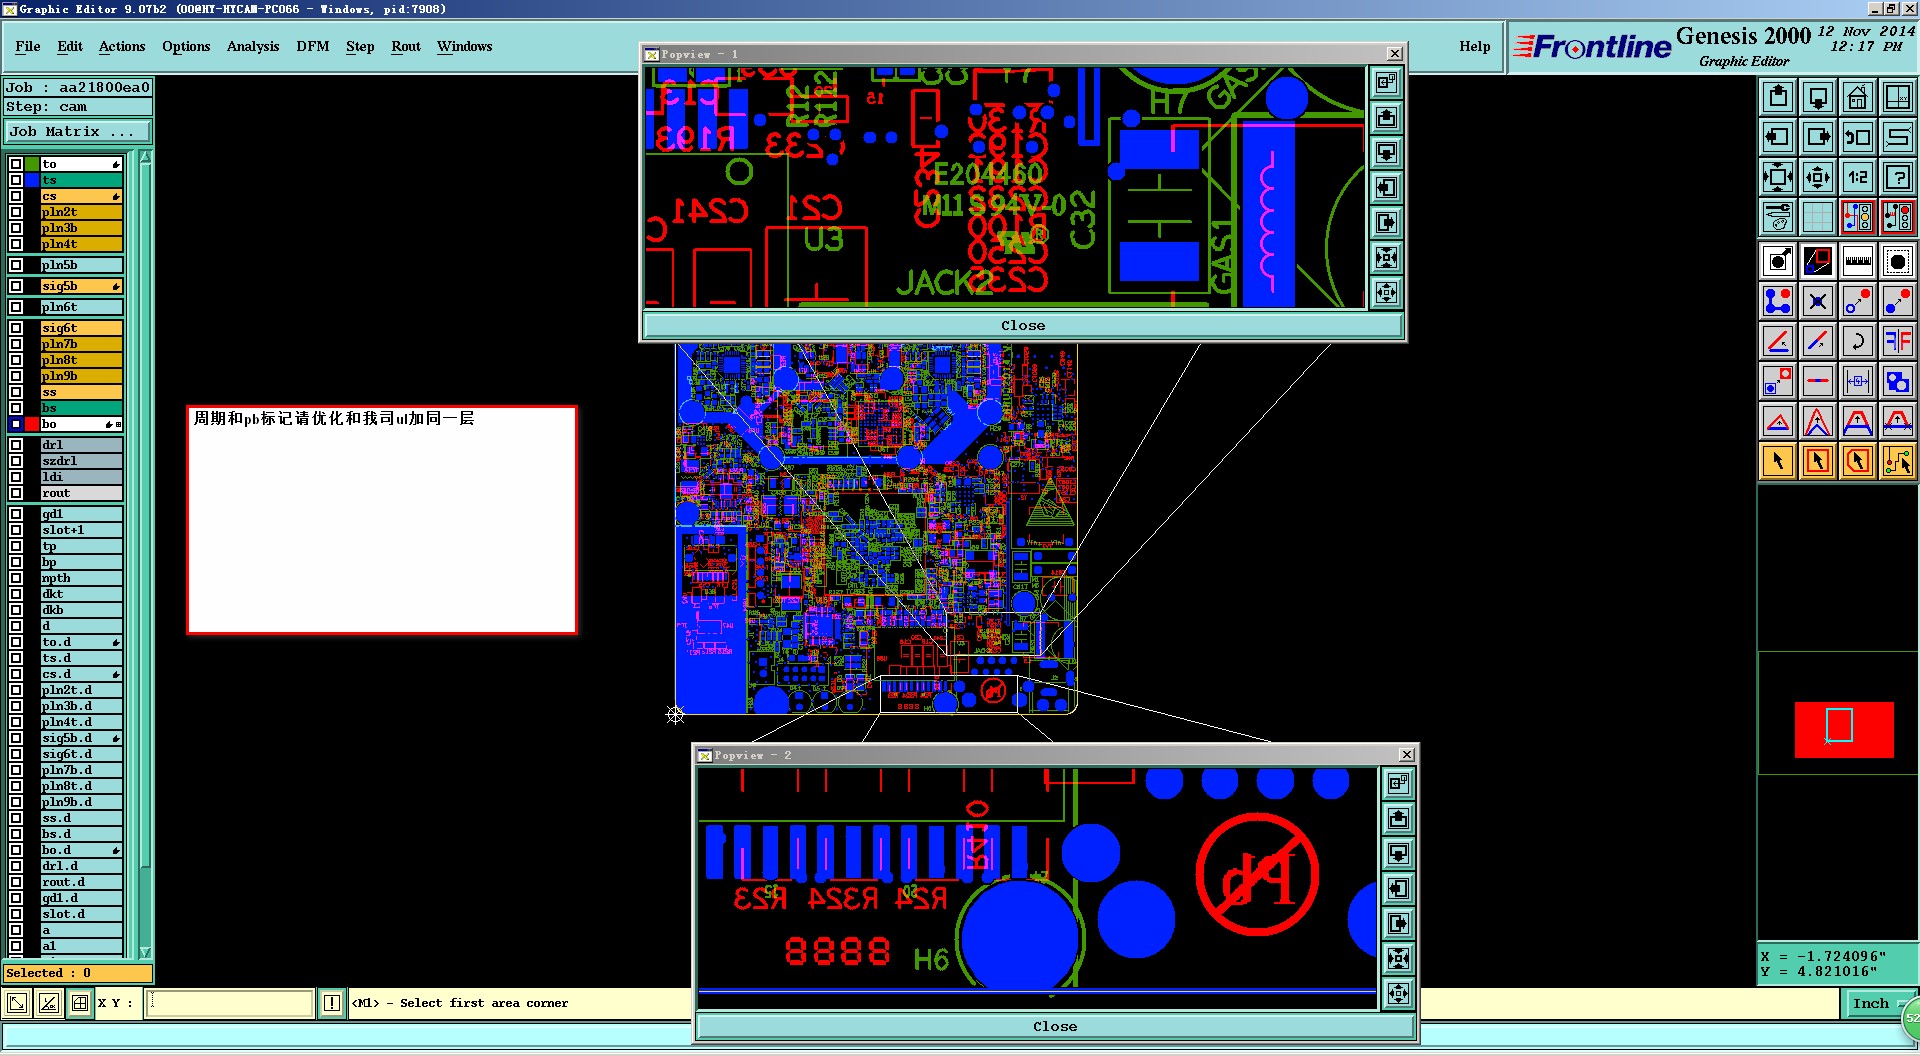Click the zoom in (expand arrows) icon
Viewport: 1920px width, 1056px height.
point(1778,177)
